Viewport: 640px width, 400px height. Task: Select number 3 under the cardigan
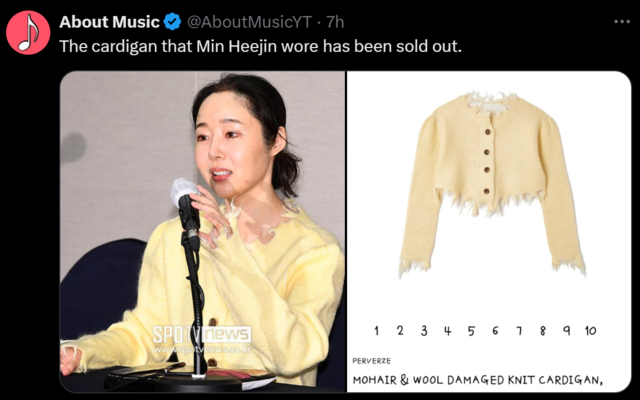tap(424, 331)
